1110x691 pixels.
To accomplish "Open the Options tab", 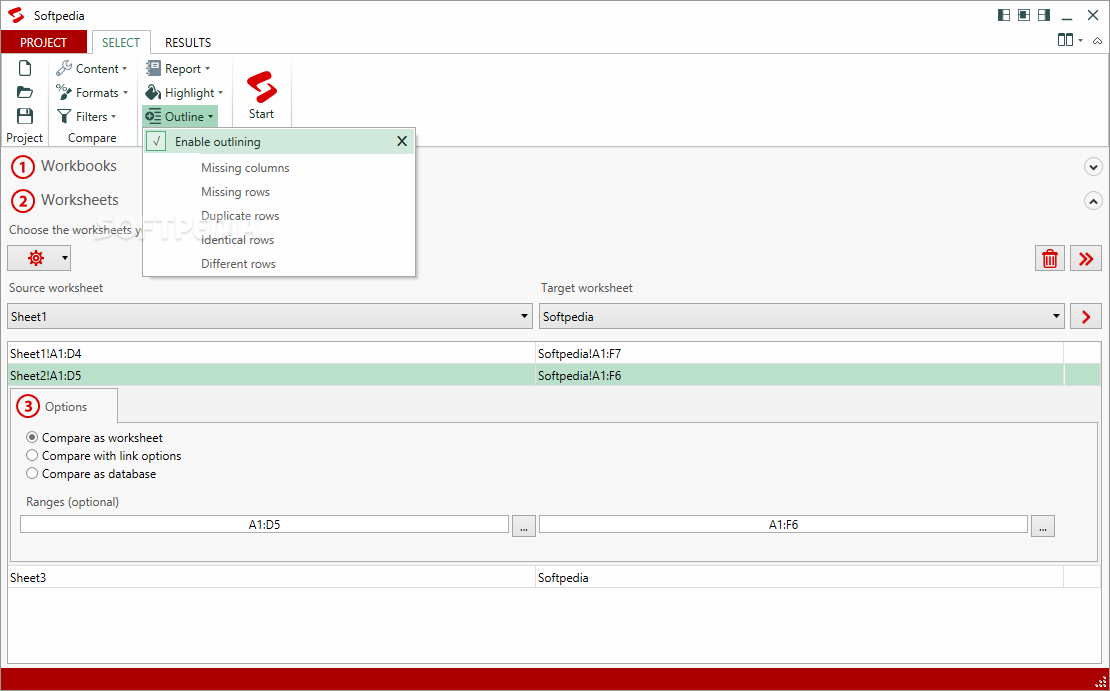I will pos(64,406).
